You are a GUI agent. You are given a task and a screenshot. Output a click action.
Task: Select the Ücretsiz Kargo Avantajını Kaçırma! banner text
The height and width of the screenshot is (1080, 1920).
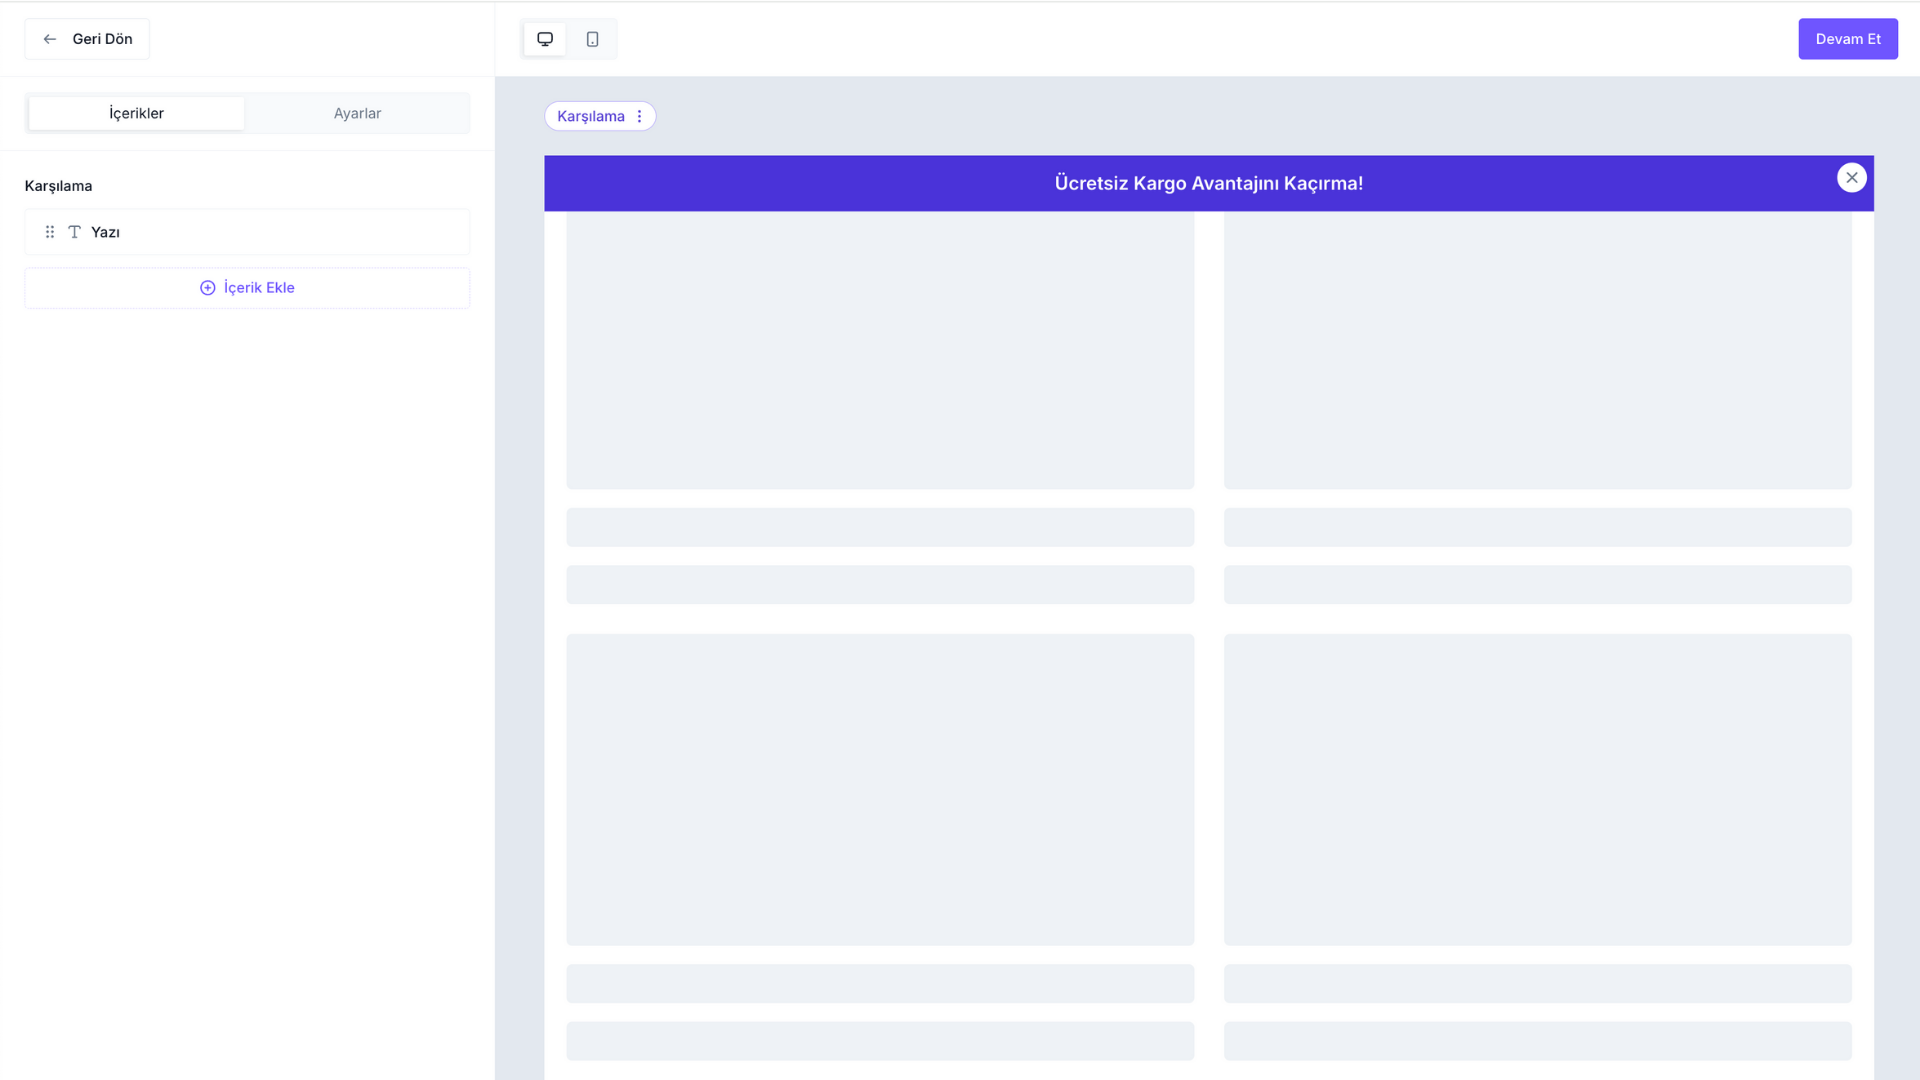pyautogui.click(x=1209, y=183)
